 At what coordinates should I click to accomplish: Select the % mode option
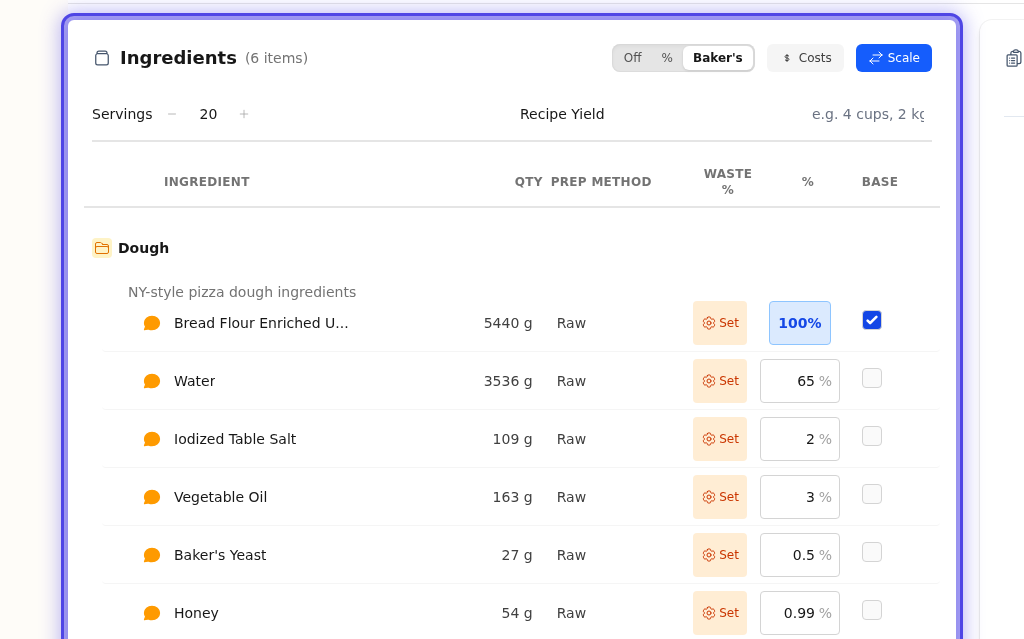(667, 58)
